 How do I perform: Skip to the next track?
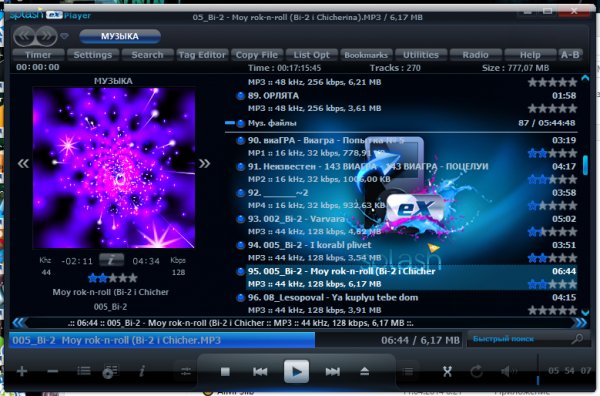point(332,372)
